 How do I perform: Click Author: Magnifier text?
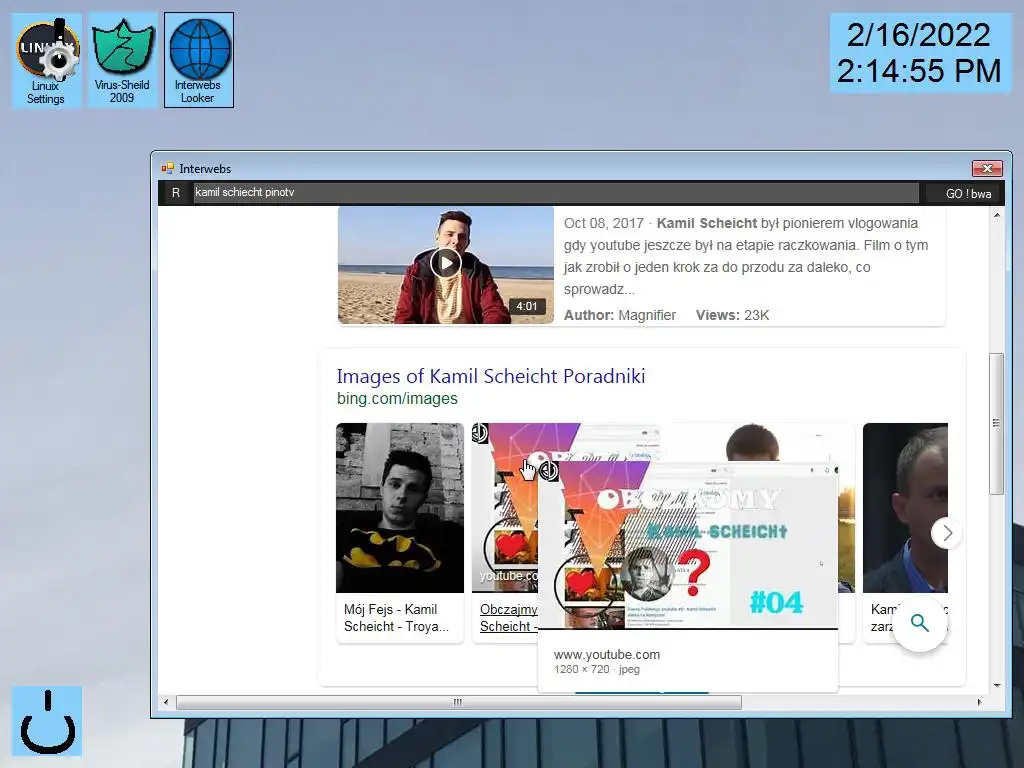620,315
